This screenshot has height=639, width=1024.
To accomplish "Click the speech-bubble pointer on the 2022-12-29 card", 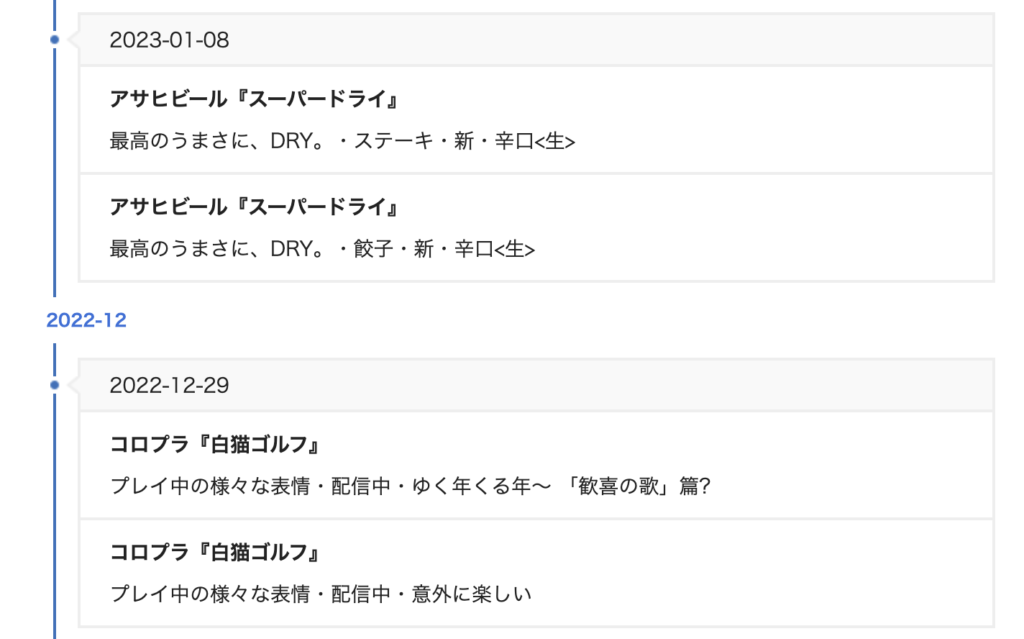I will tap(73, 385).
